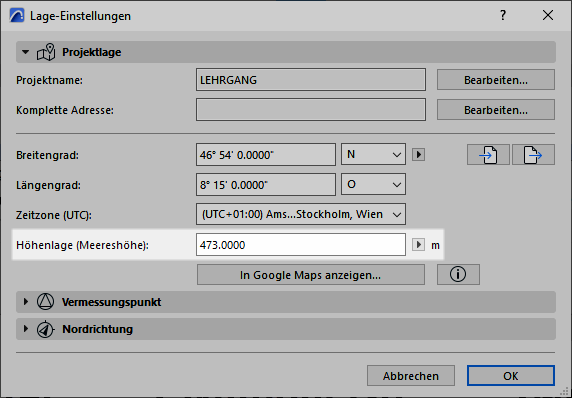Click the Vermessungspunkt triangle icon

(46, 302)
